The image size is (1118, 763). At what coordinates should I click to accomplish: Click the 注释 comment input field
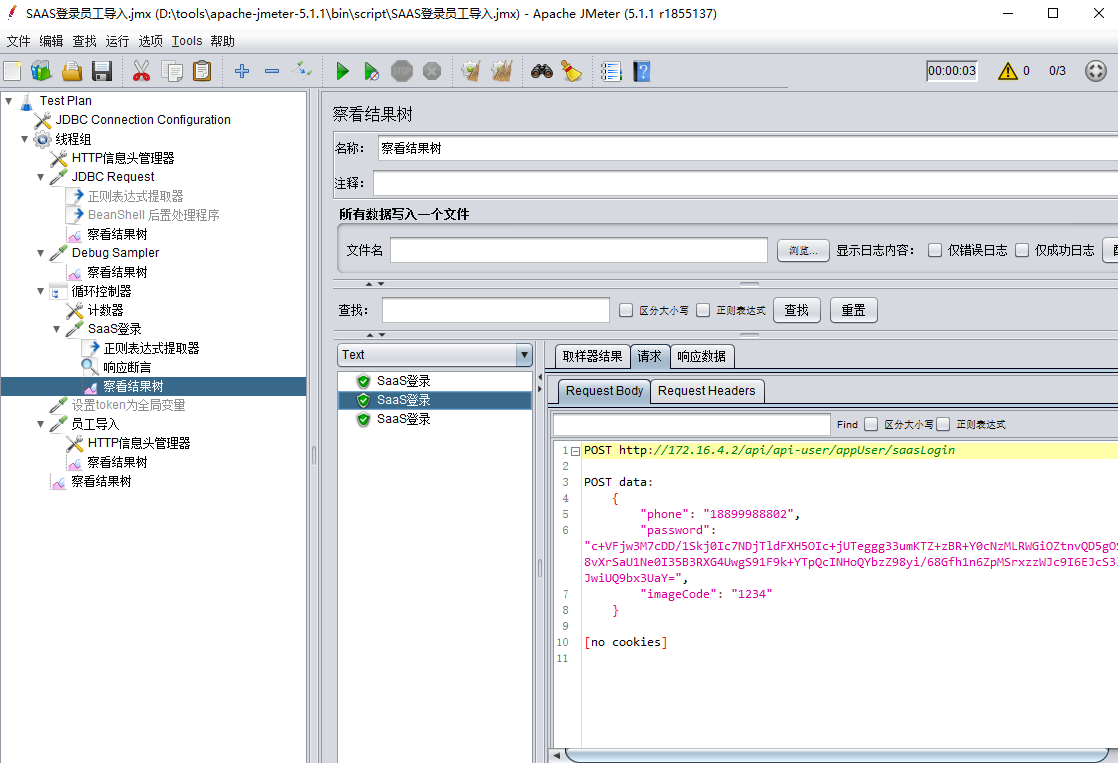click(745, 183)
